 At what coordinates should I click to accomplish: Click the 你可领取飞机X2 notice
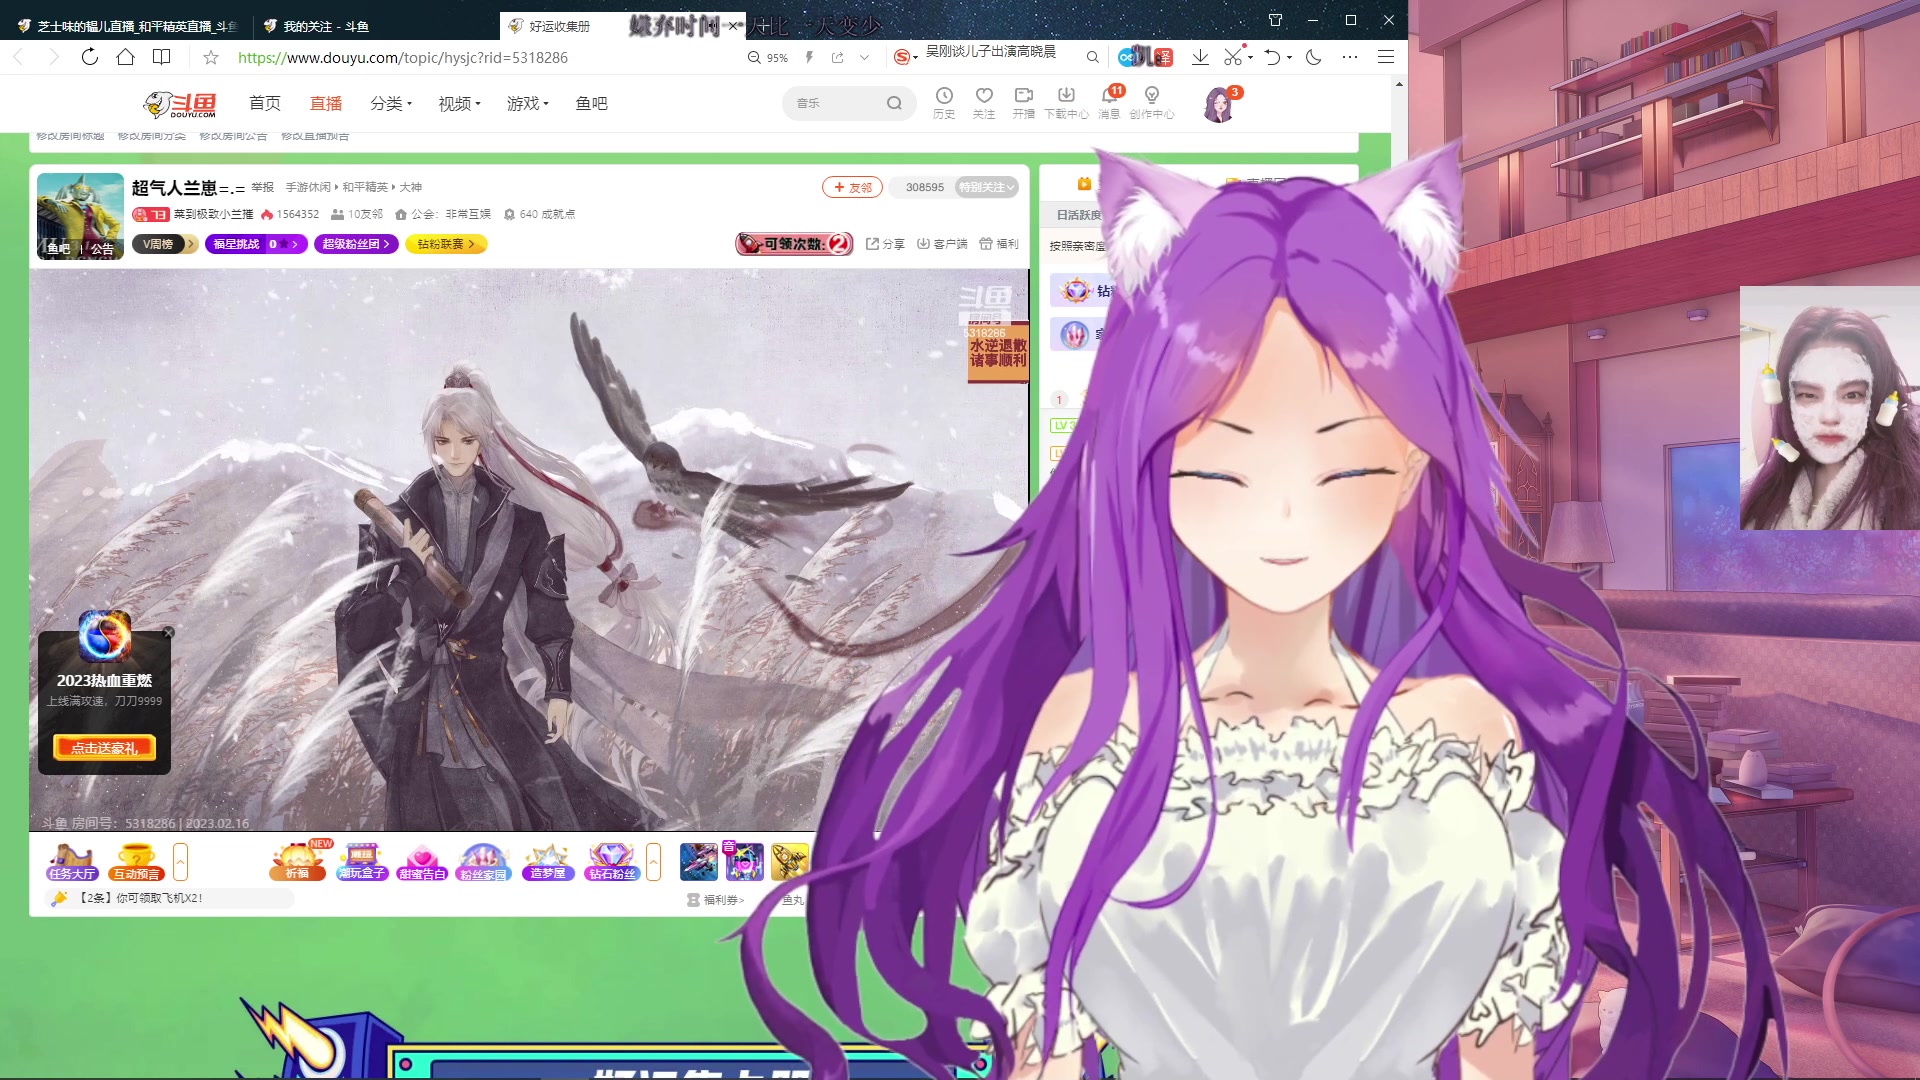point(170,898)
